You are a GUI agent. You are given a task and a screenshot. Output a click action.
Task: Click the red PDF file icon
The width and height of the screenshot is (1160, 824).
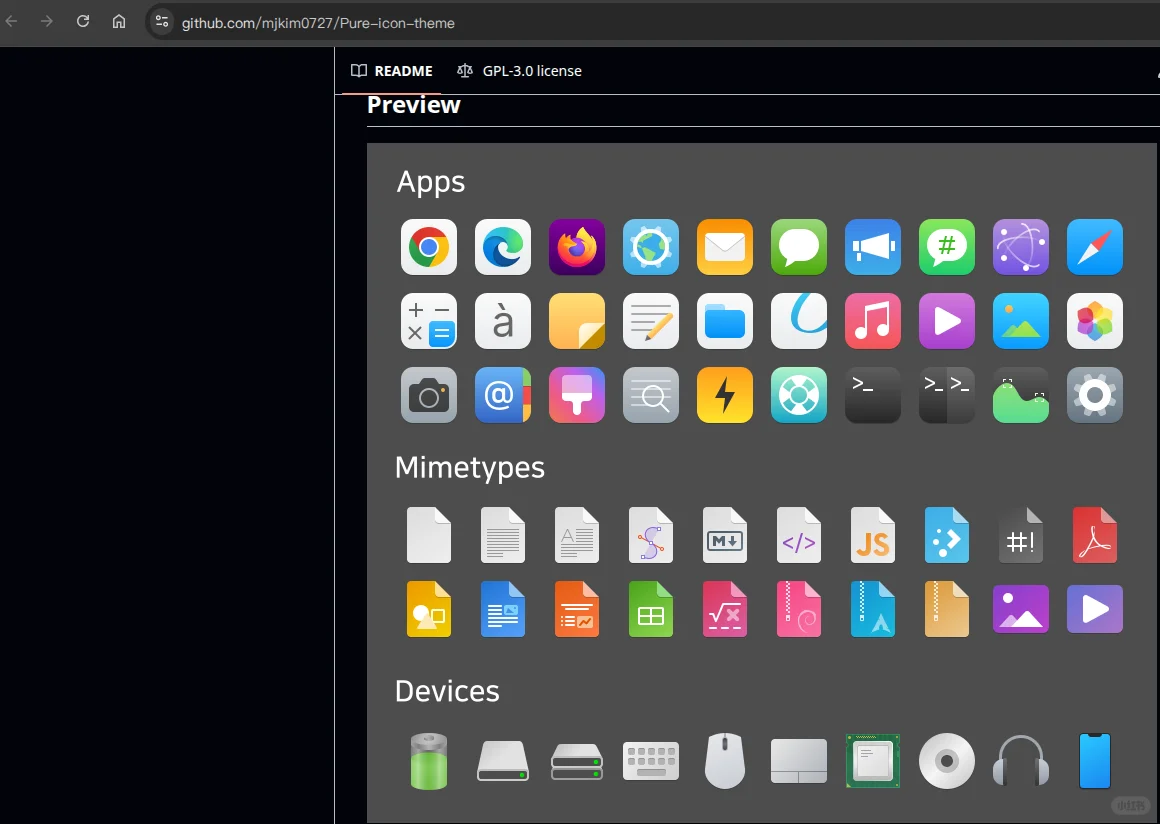point(1095,535)
